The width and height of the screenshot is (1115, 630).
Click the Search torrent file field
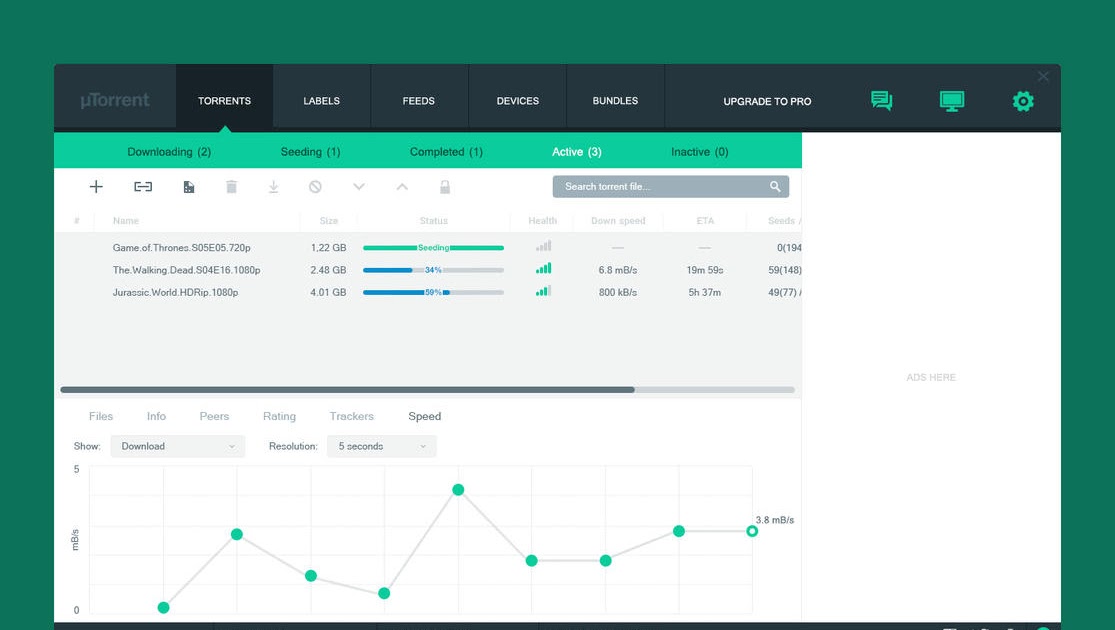tap(671, 186)
